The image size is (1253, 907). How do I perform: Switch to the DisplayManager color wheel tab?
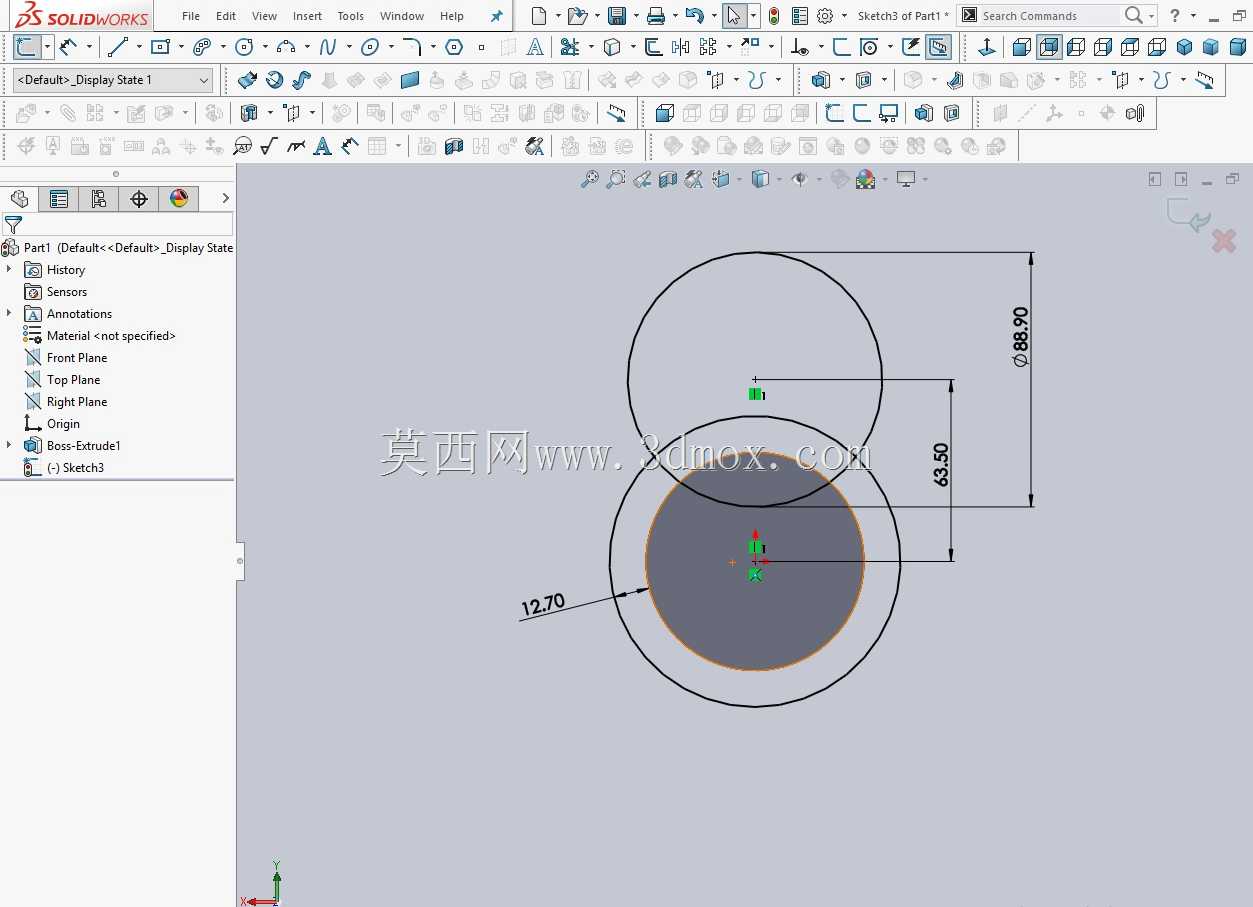click(179, 199)
